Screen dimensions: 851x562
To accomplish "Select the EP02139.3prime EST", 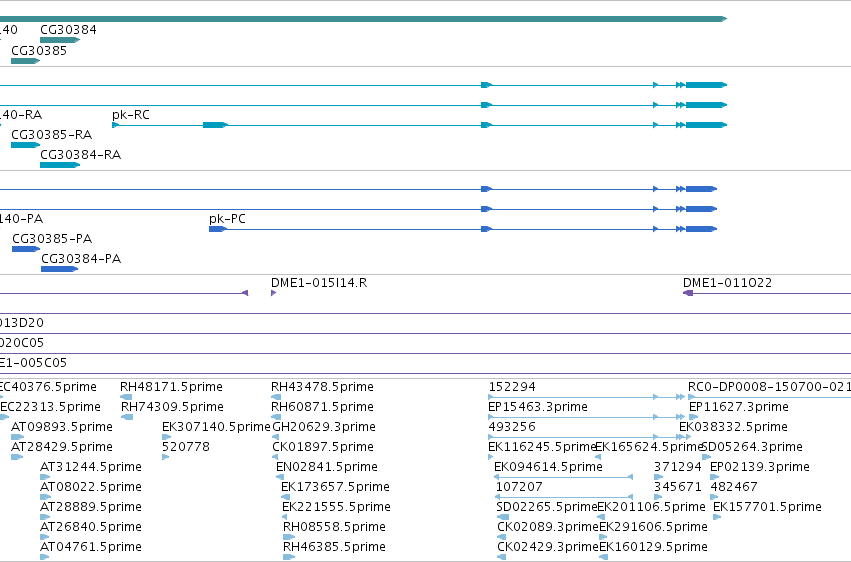I will (x=714, y=477).
